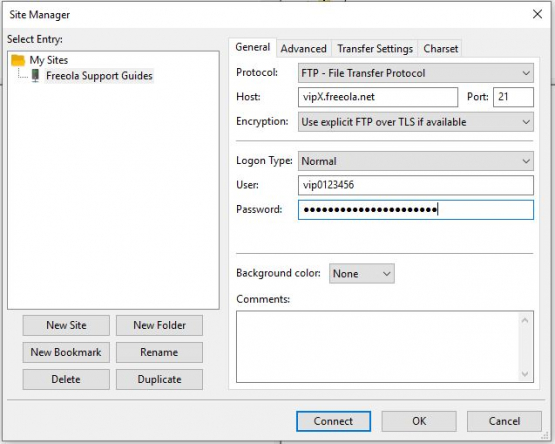Click the Connect button

[x=333, y=421]
